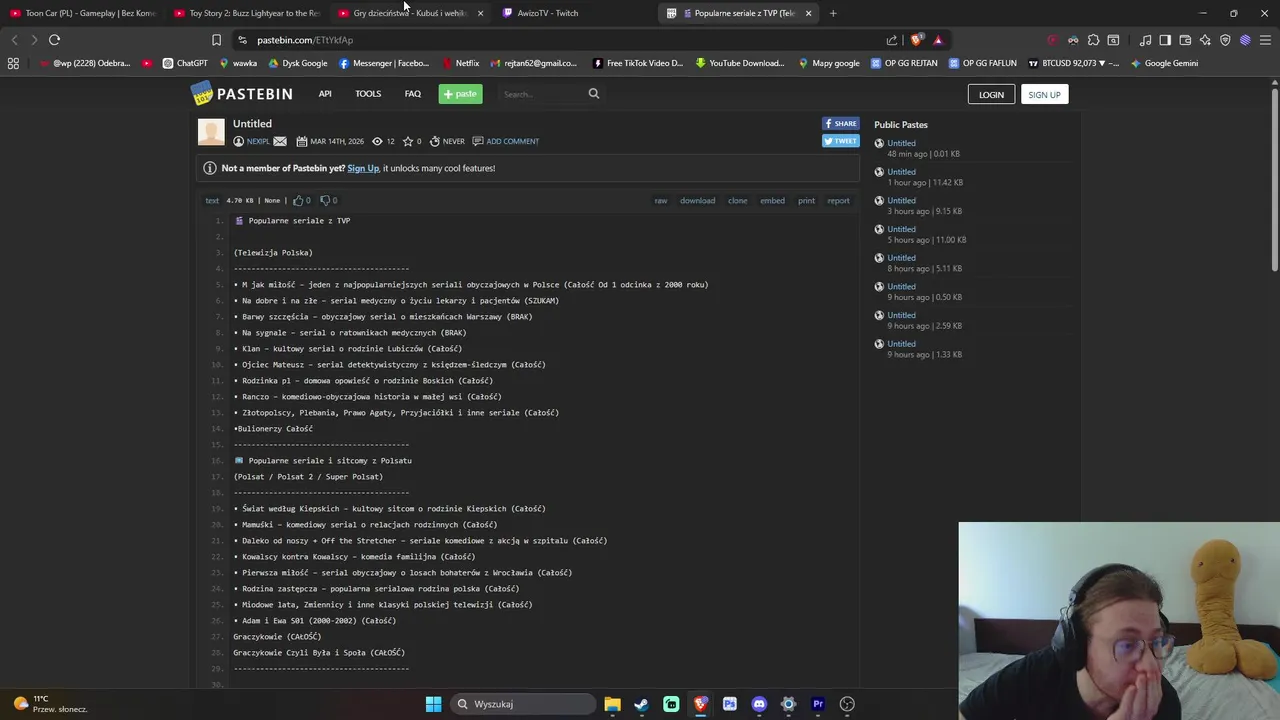Open the ChatGPT bookmark
The image size is (1280, 720).
185,63
